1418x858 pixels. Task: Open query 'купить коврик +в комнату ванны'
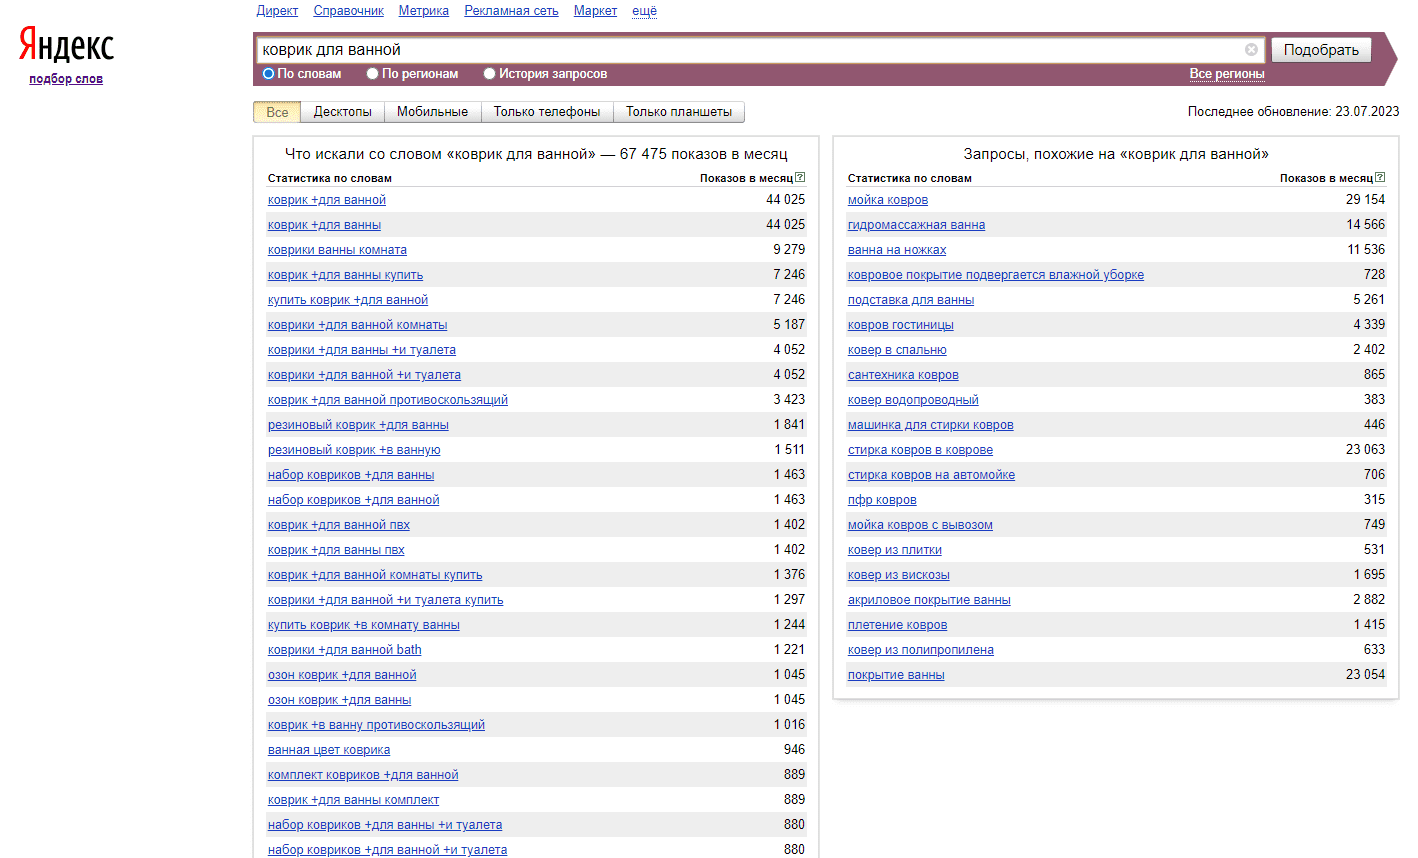[x=364, y=625]
